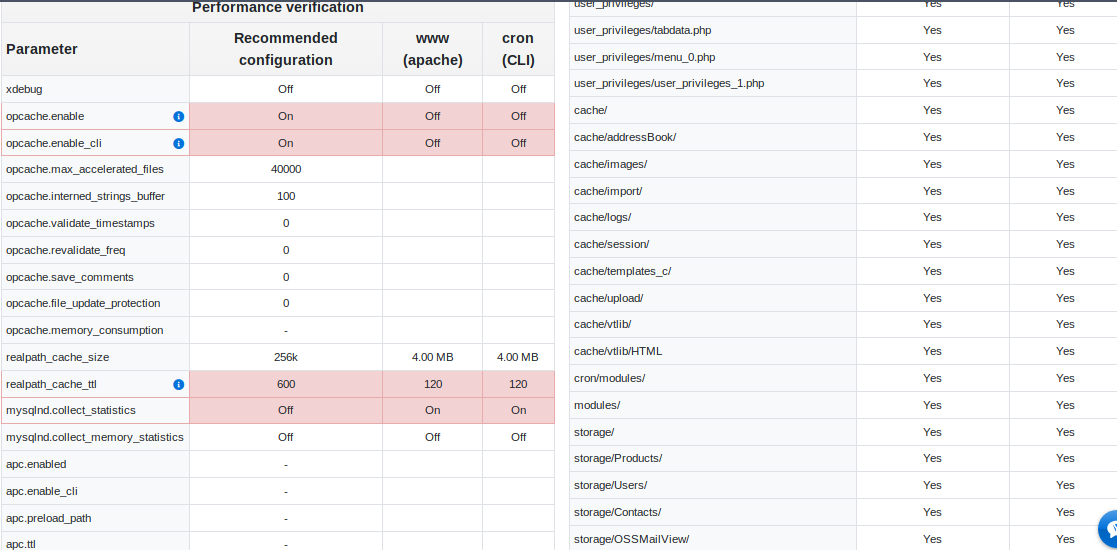This screenshot has height=550, width=1117.
Task: Click cache/session/ path
Action: [611, 244]
